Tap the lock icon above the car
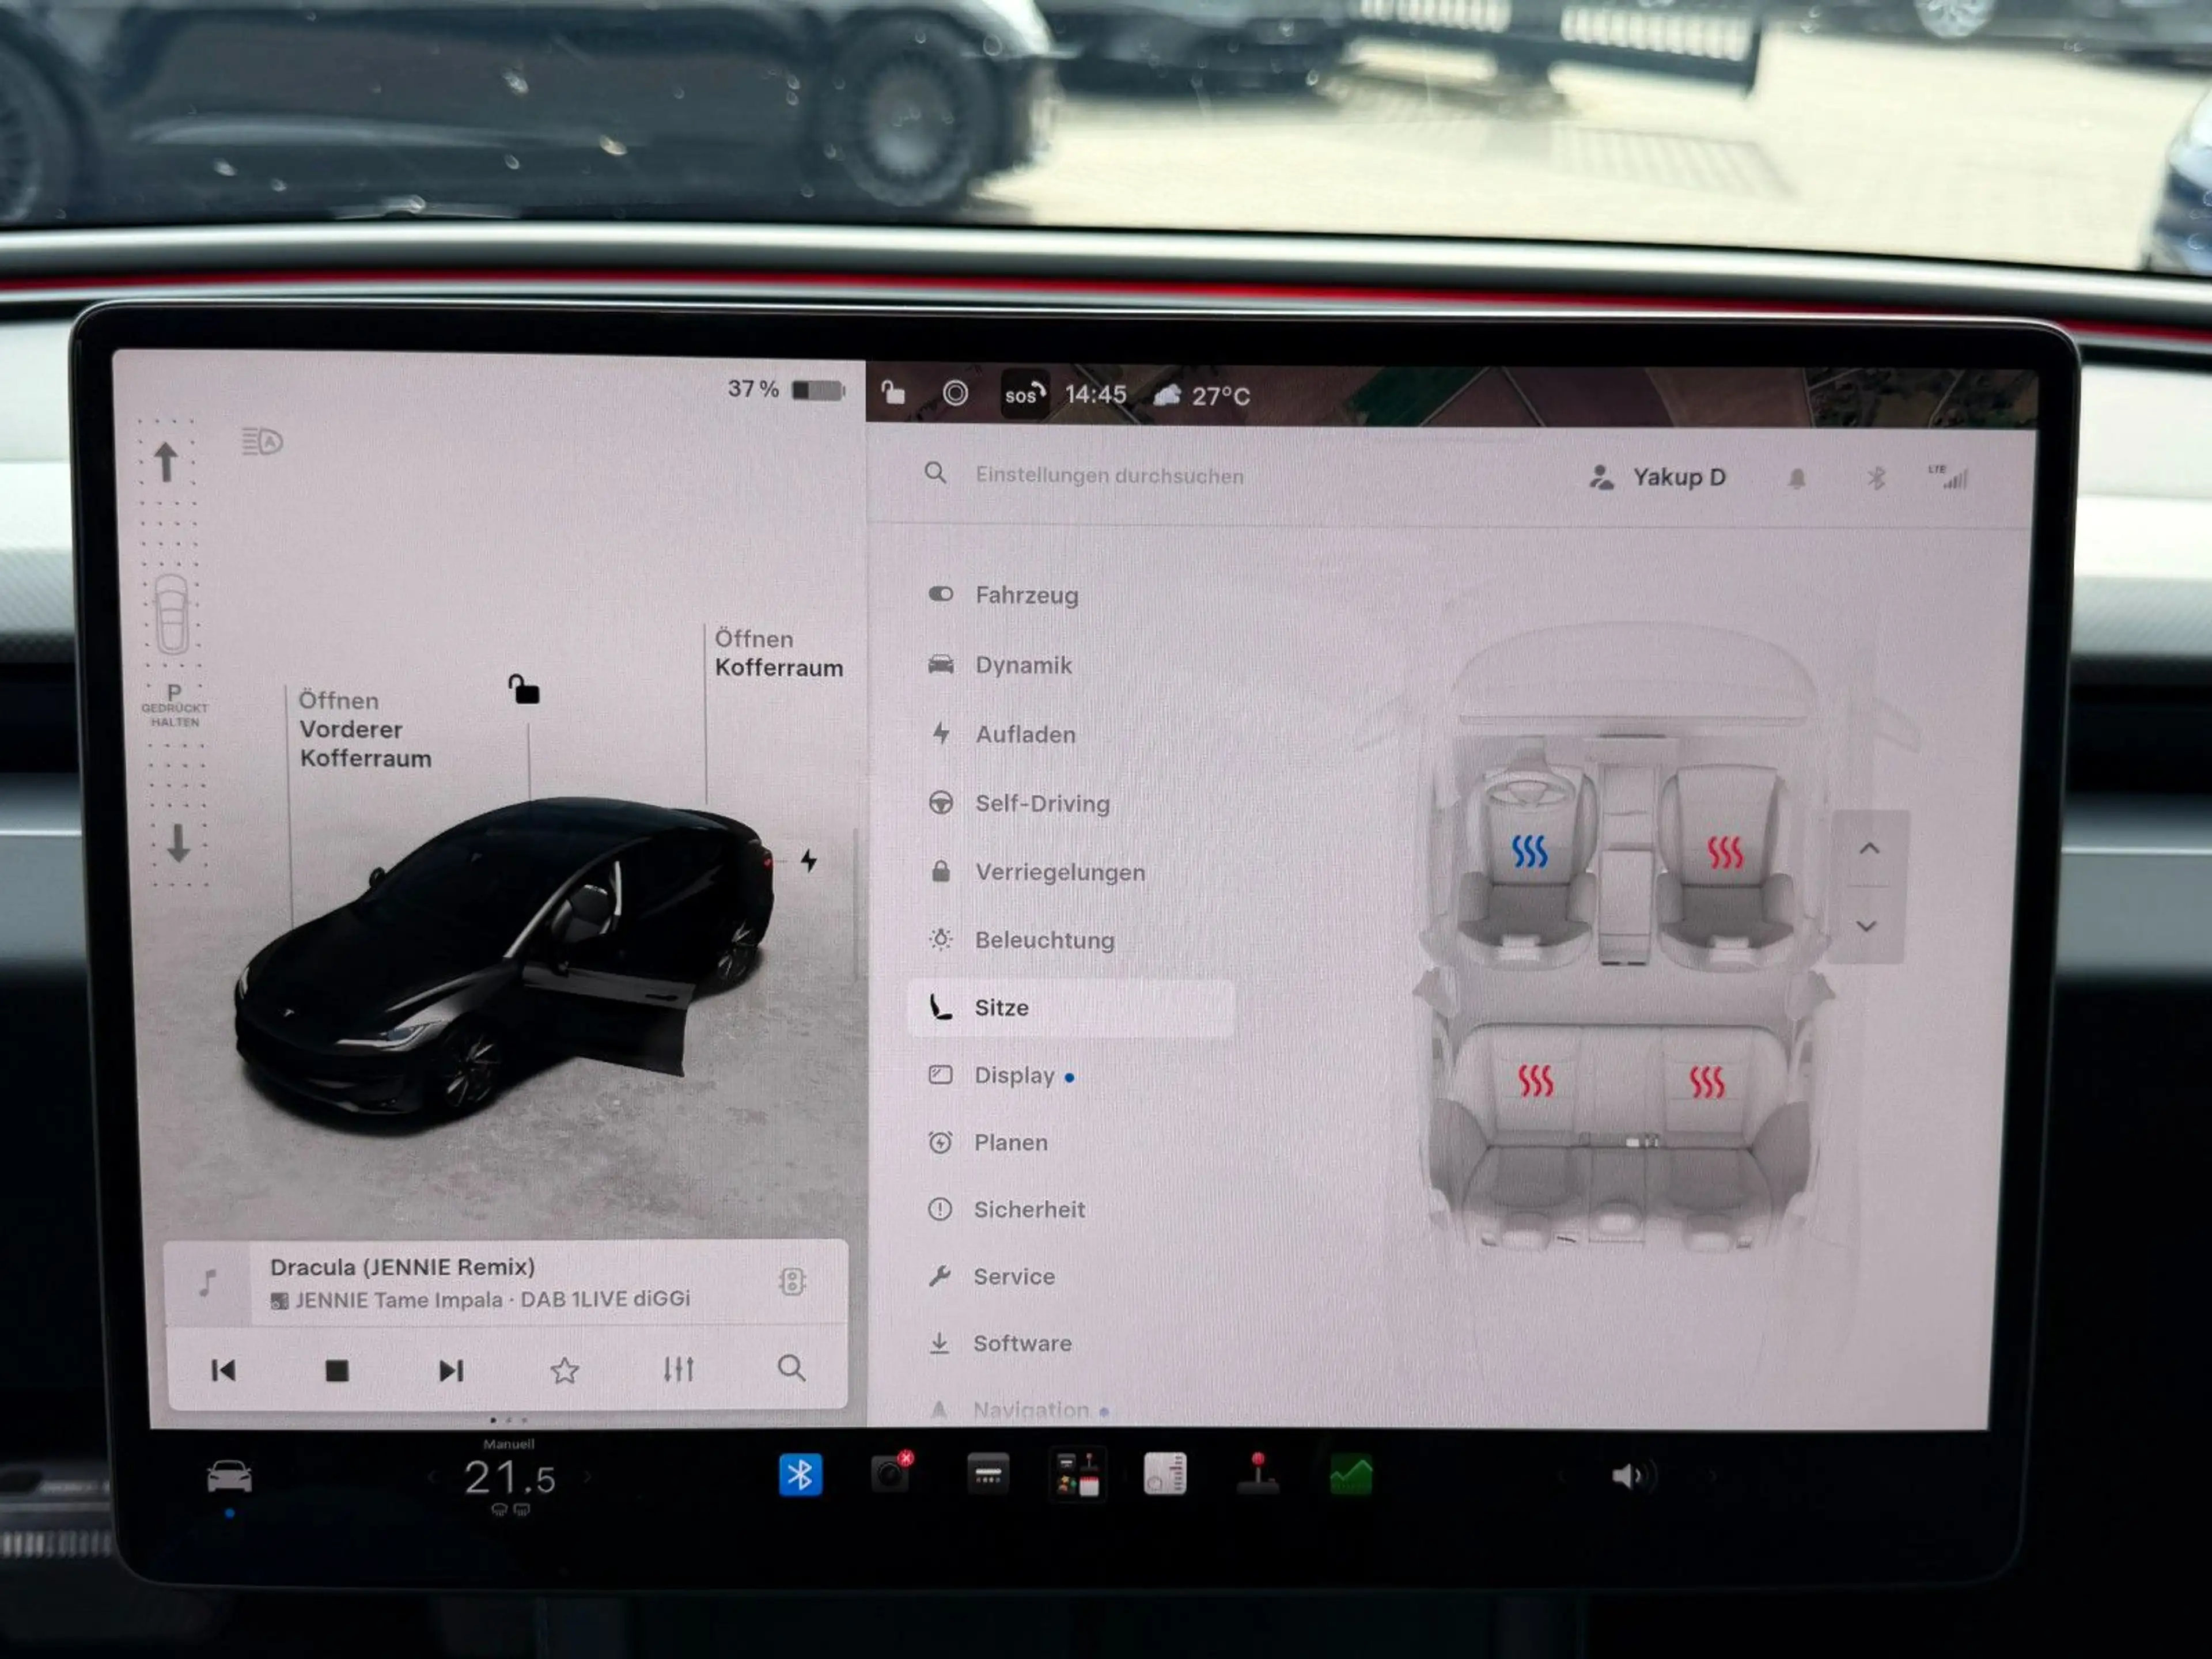Image resolution: width=2212 pixels, height=1659 pixels. [524, 689]
